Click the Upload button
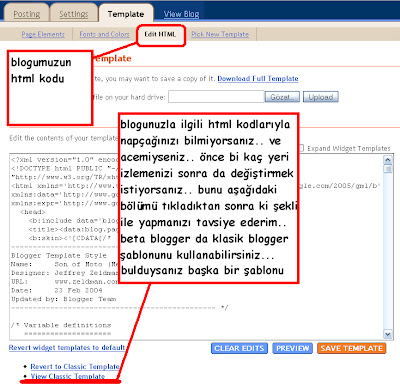This screenshot has height=385, width=400. [x=321, y=97]
